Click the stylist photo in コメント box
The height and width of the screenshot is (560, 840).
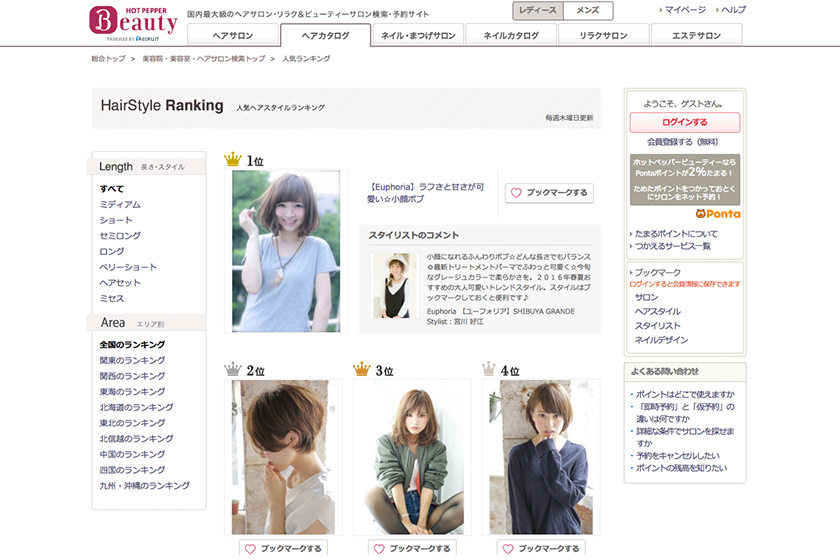click(x=395, y=286)
